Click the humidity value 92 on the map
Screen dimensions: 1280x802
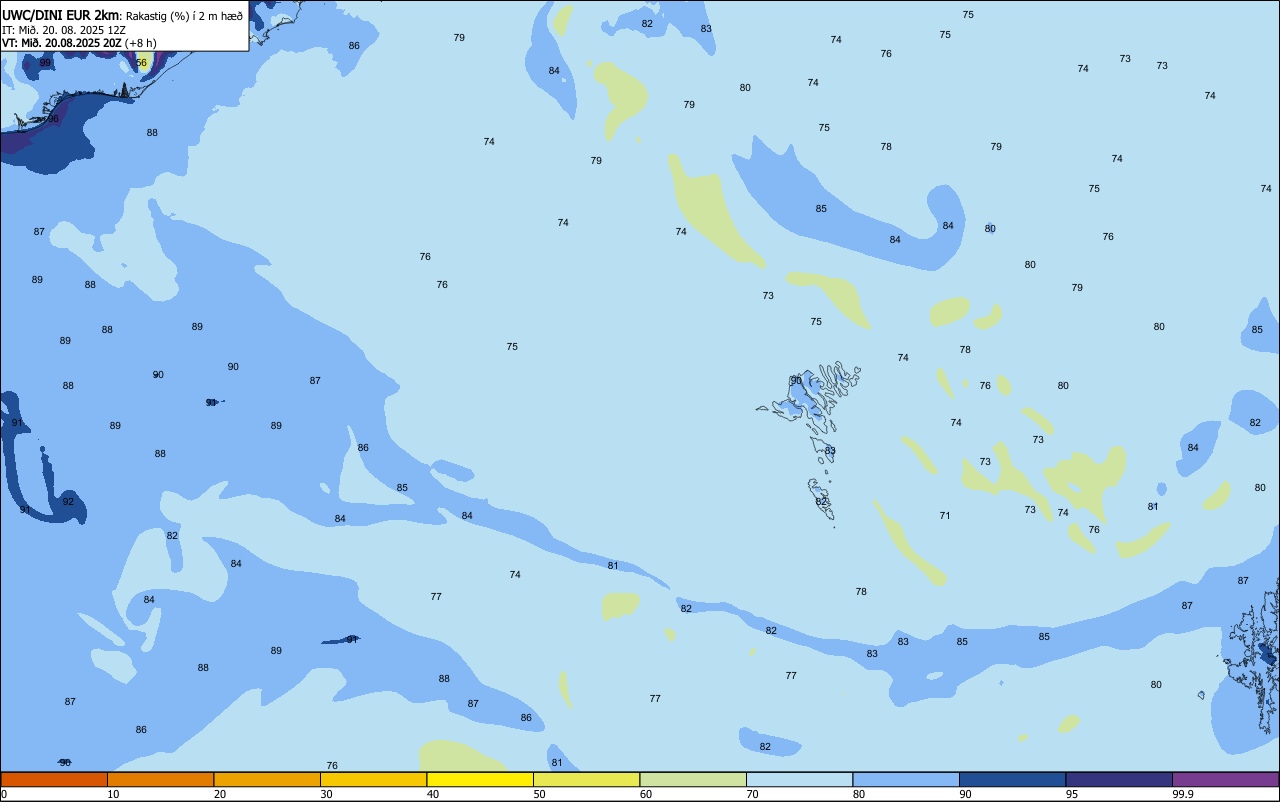(68, 501)
